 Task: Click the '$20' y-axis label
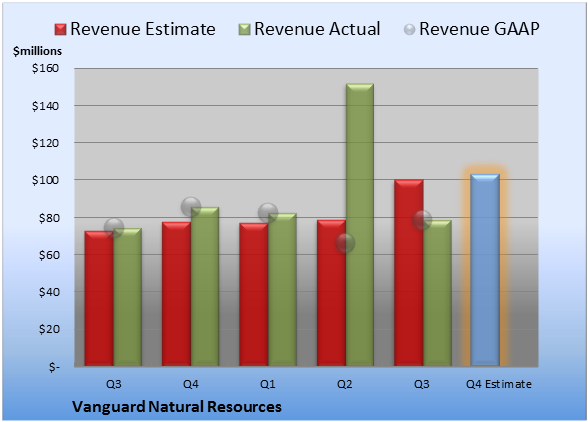tap(49, 329)
